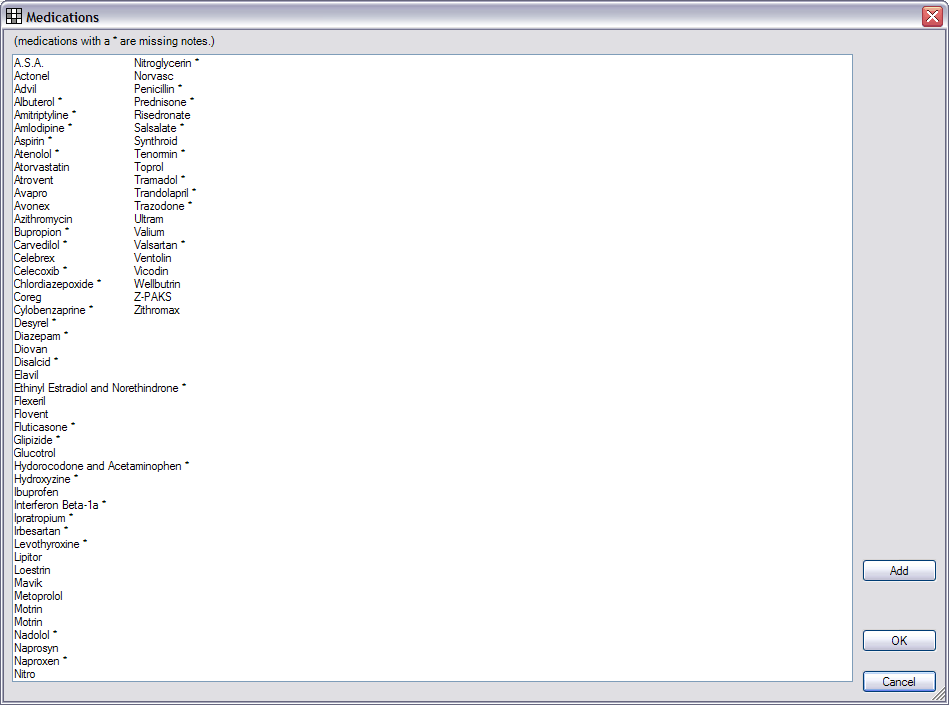Click the Add button
This screenshot has width=949, height=705.
tap(899, 571)
